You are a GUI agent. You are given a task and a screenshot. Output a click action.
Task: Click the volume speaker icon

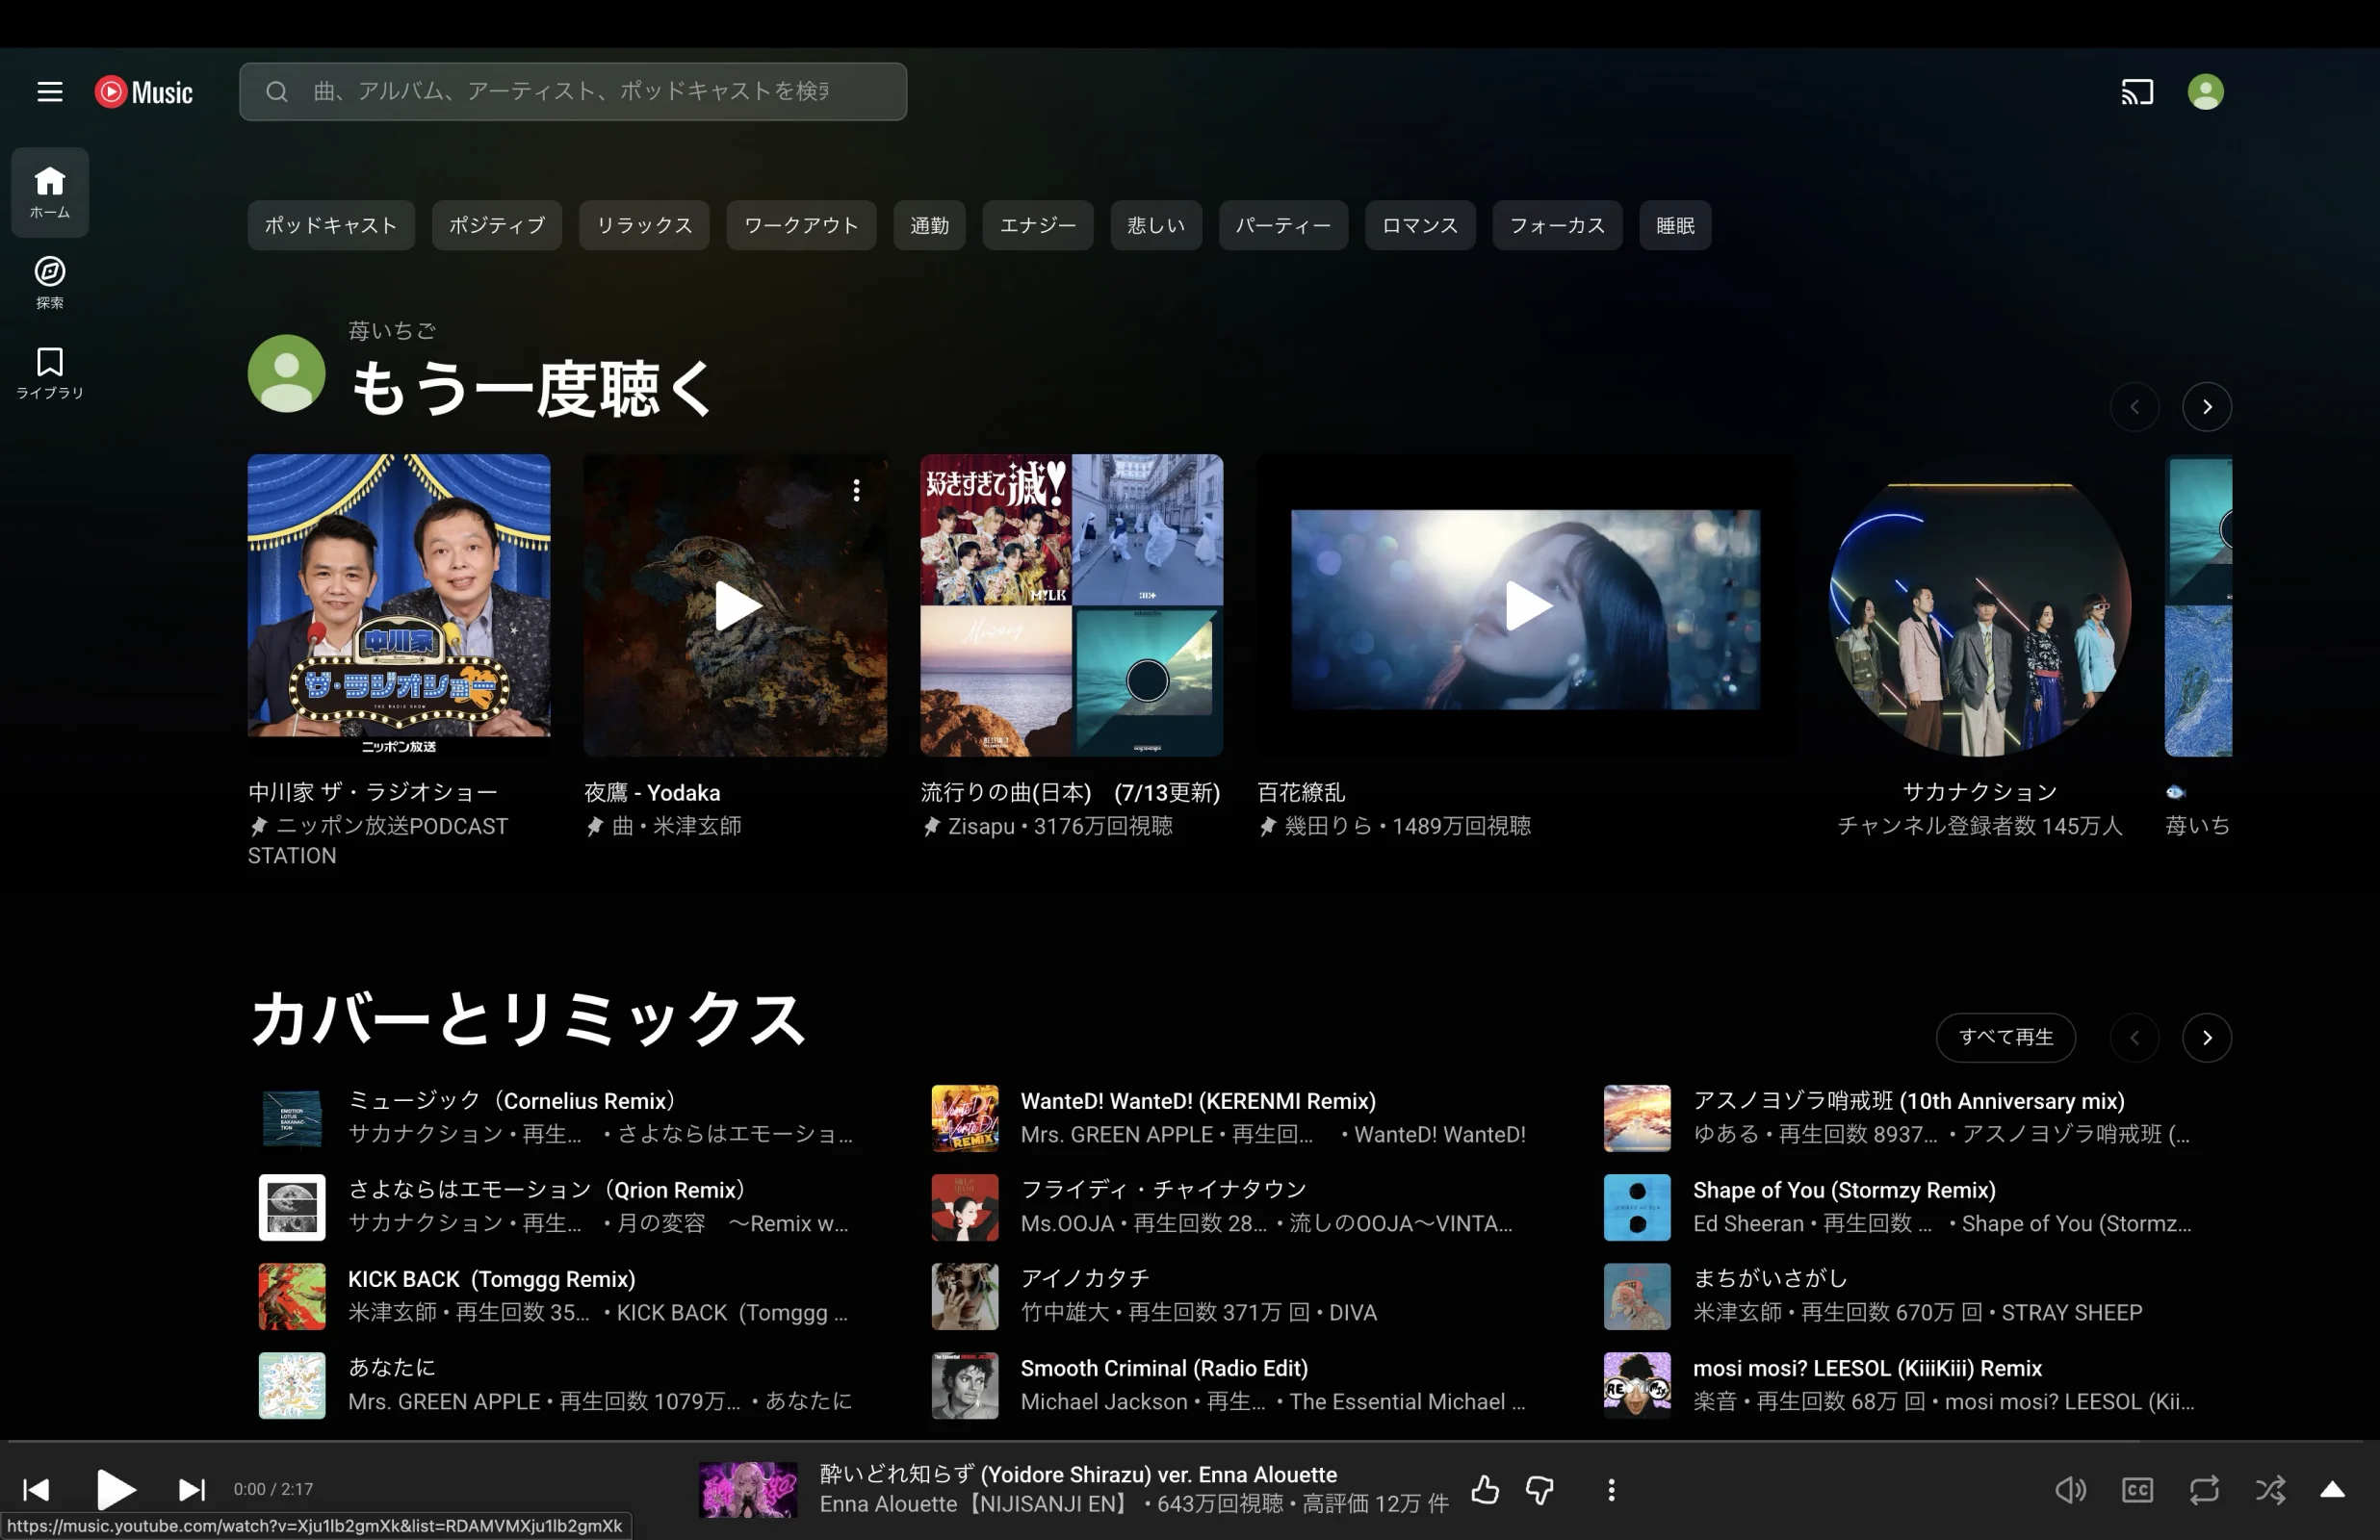(x=2070, y=1490)
